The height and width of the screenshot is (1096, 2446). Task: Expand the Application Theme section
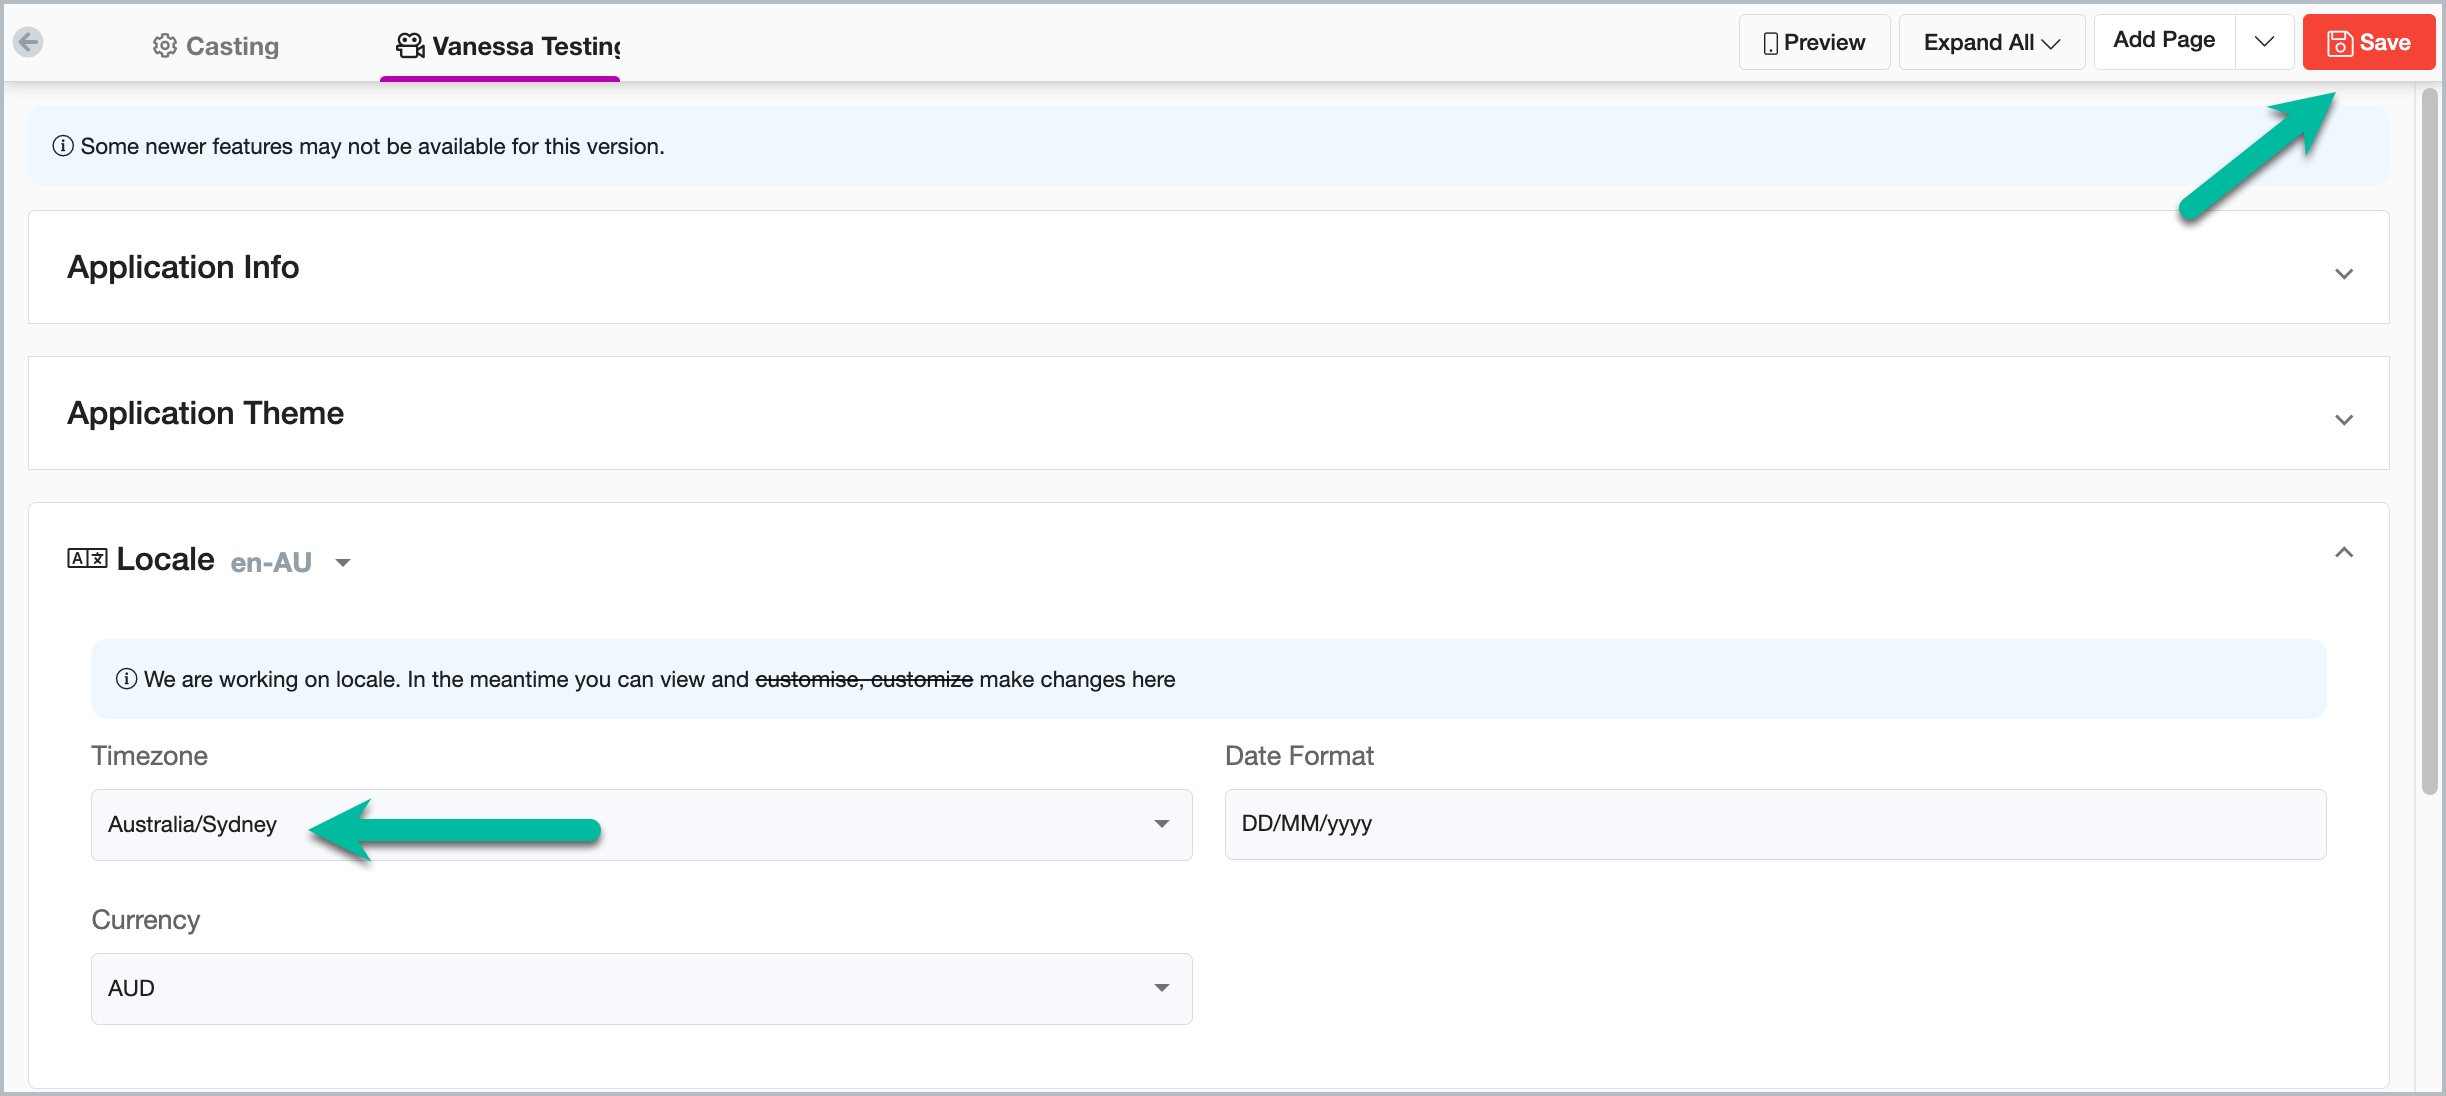coord(2343,420)
